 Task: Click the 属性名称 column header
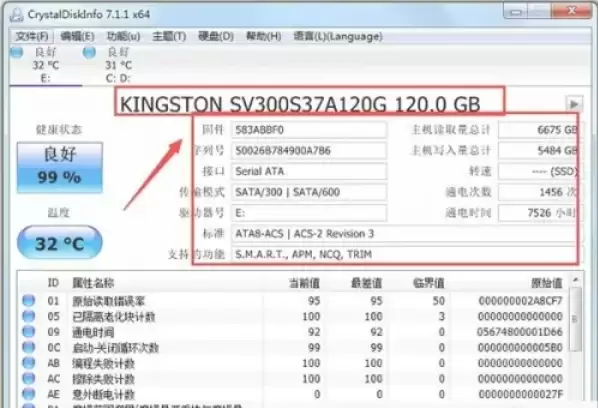[x=93, y=283]
